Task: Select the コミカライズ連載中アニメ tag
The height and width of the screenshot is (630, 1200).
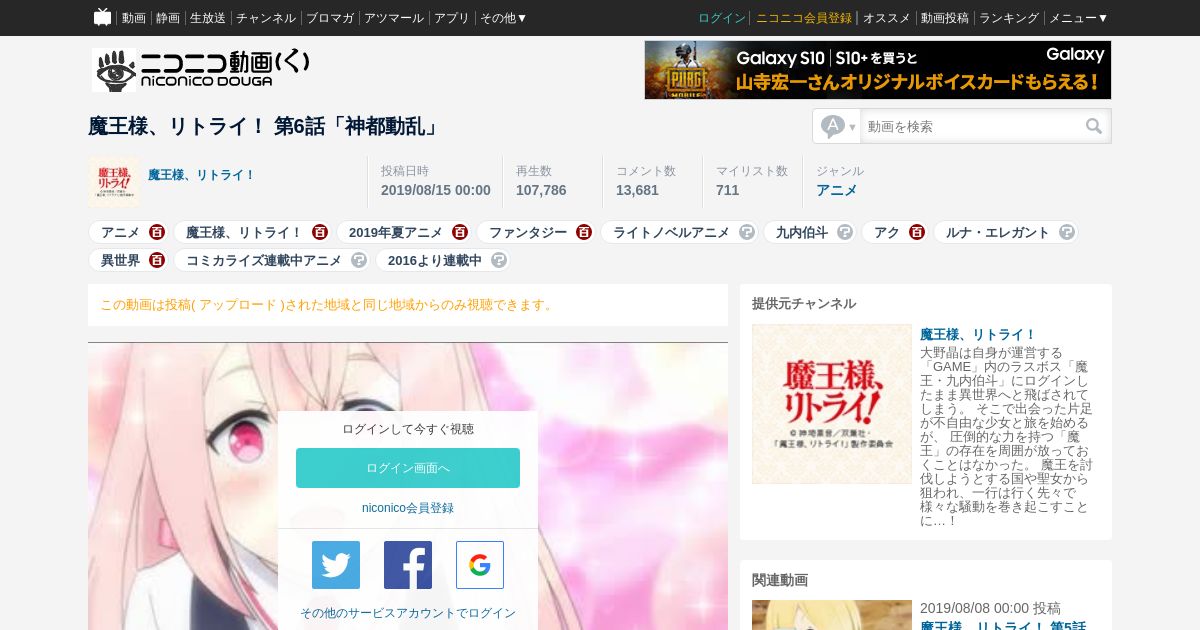Action: click(x=264, y=260)
